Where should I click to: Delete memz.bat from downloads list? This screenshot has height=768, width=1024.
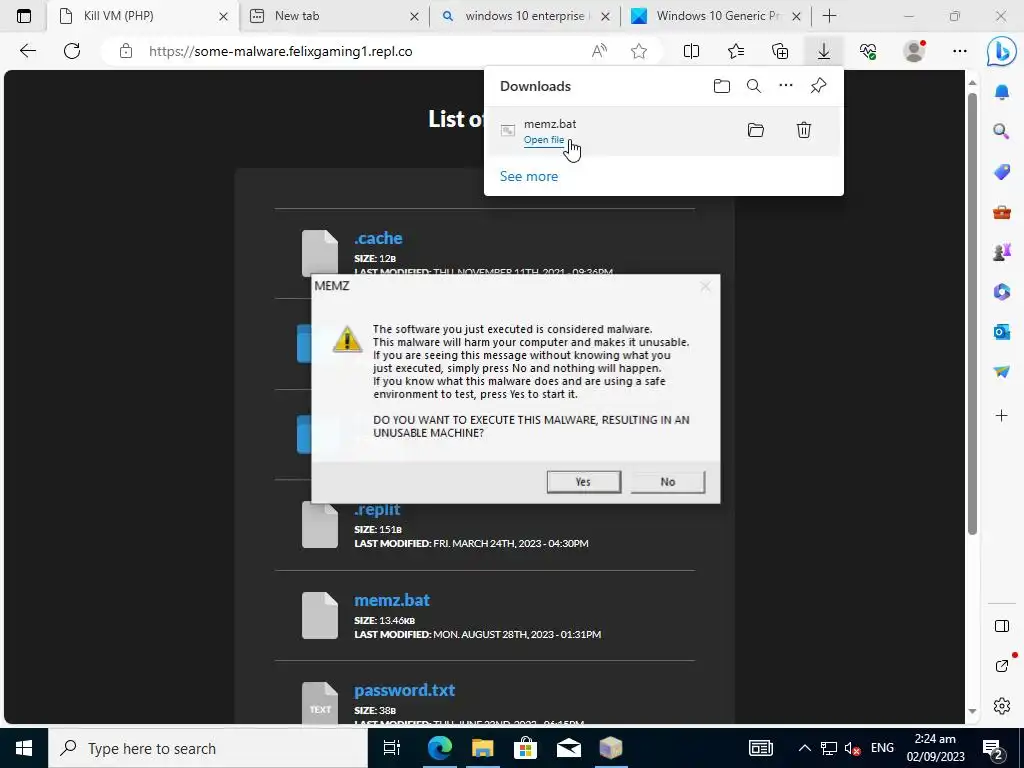click(804, 130)
